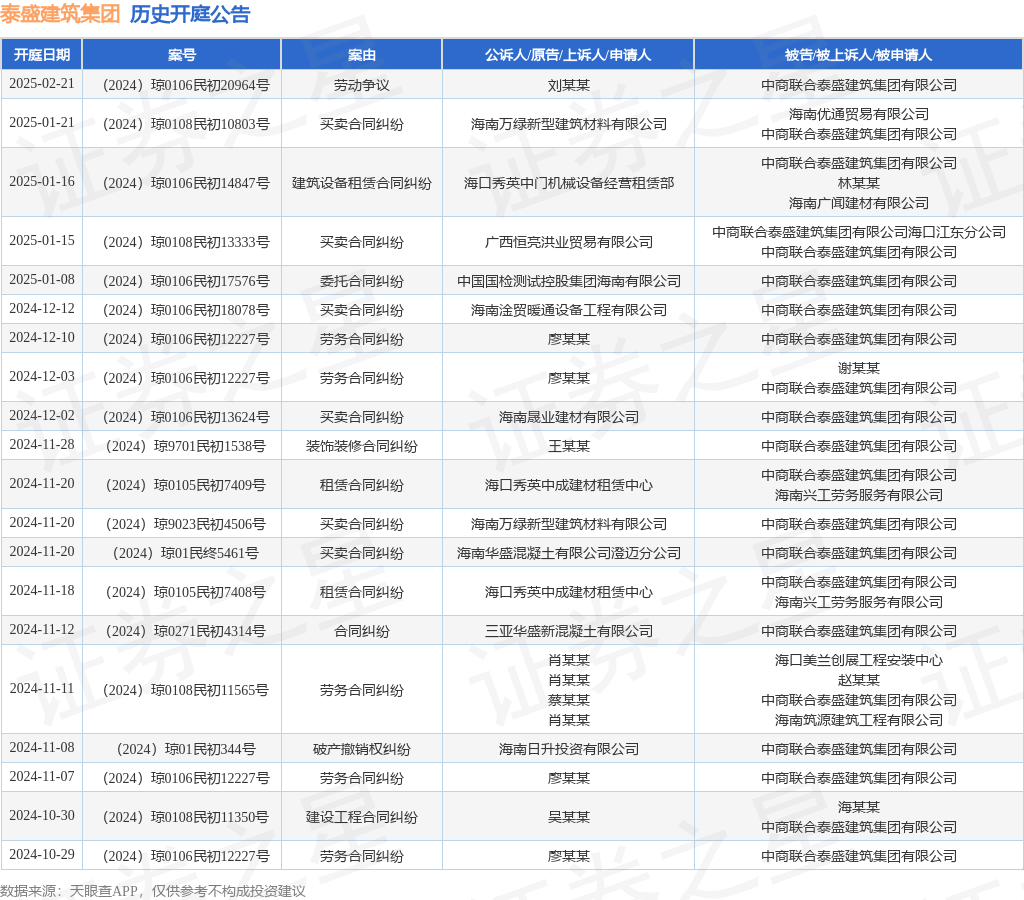This screenshot has width=1024, height=900.
Task: Select case number 琼0105民初7409号
Action: [186, 485]
